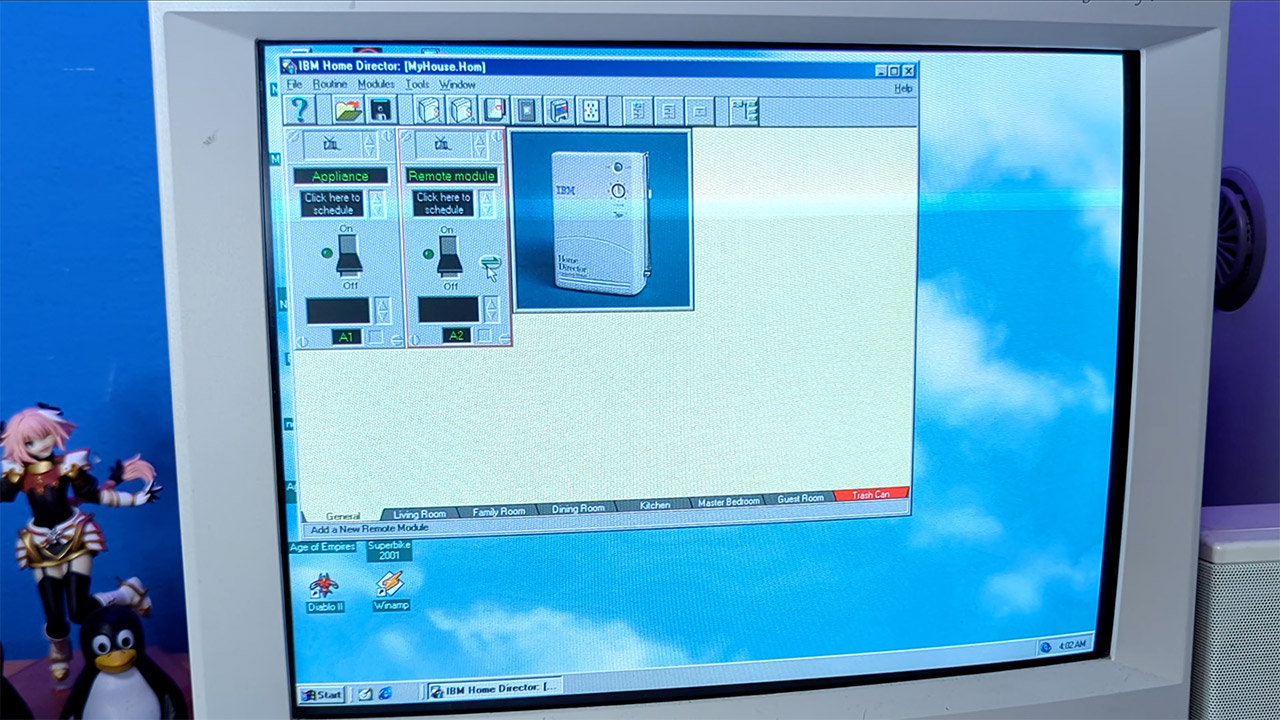Switch to the General tab

pyautogui.click(x=342, y=516)
